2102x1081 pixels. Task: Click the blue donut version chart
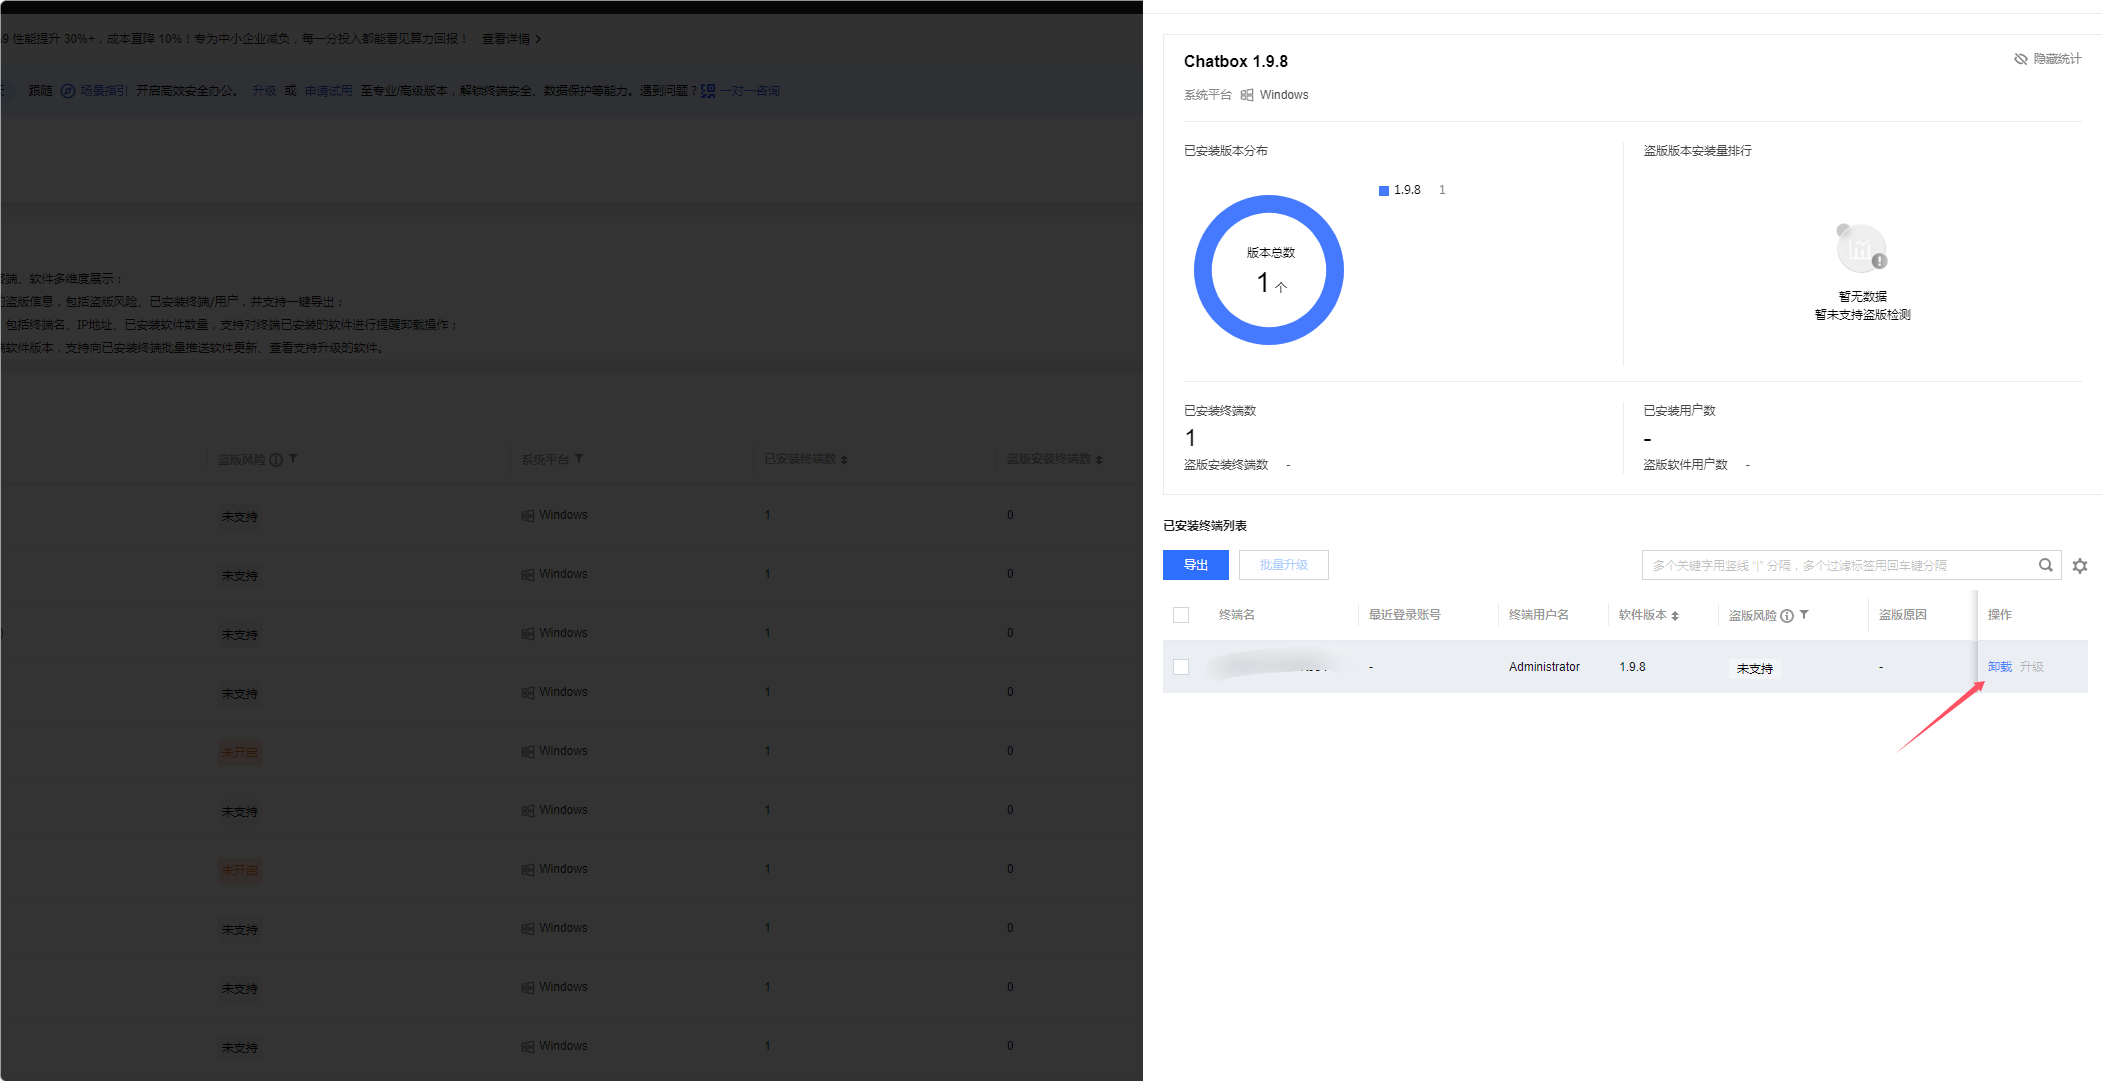point(1269,270)
